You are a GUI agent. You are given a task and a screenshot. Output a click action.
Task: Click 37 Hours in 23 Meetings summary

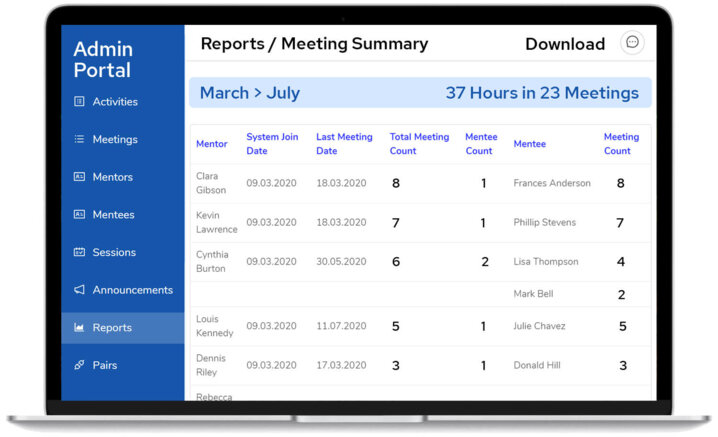[x=542, y=93]
